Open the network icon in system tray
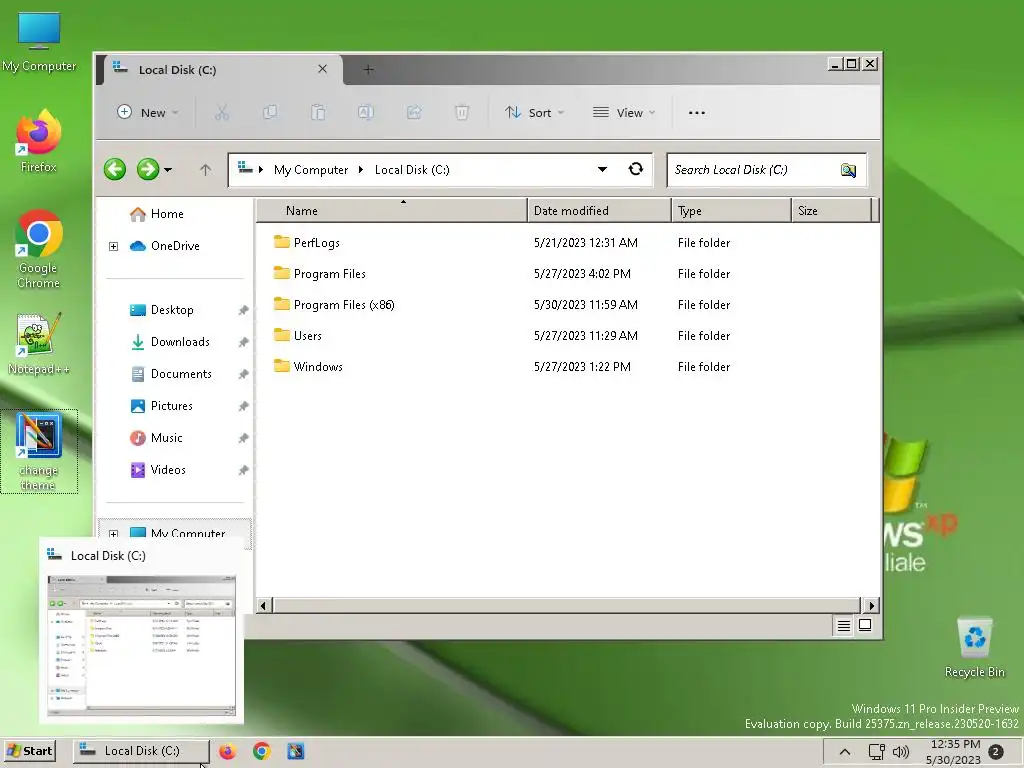This screenshot has width=1024, height=768. tap(876, 752)
